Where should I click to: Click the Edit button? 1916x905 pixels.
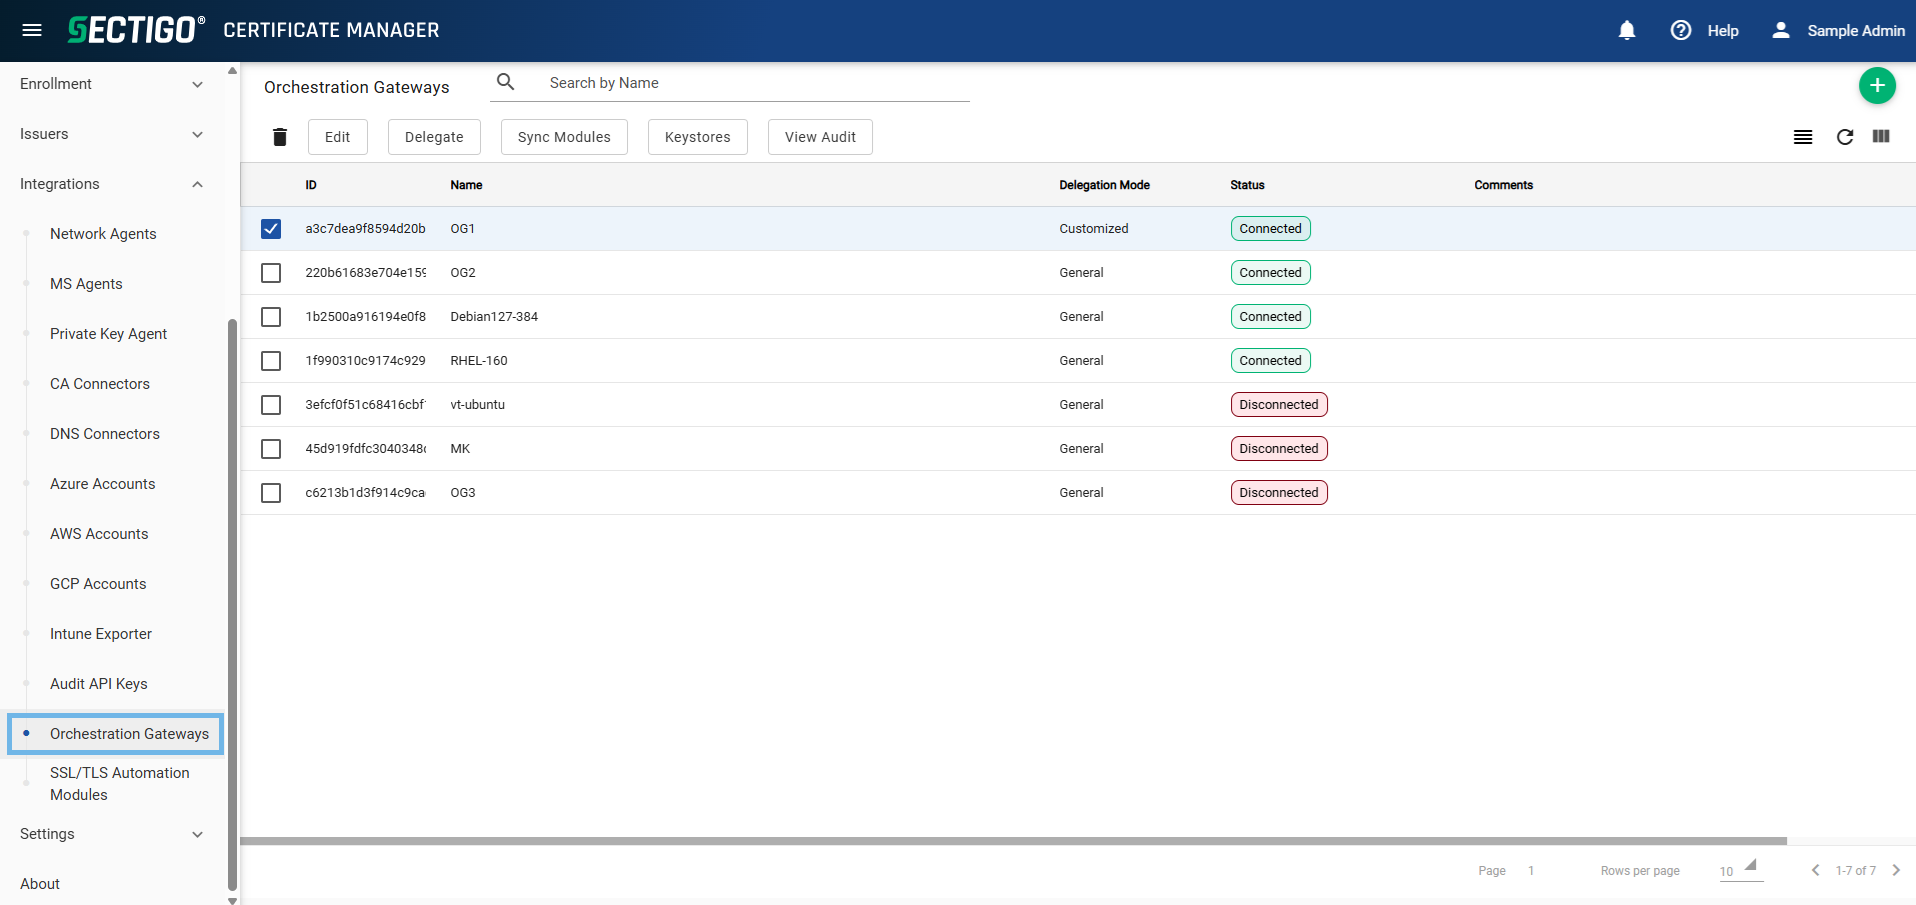(338, 137)
